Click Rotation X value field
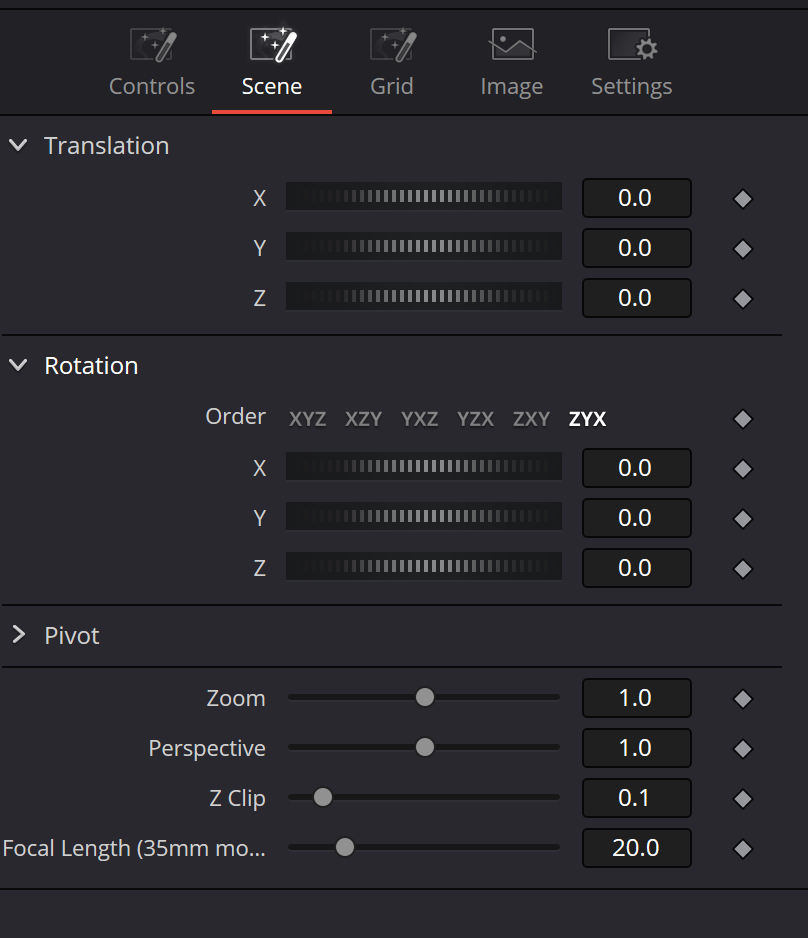The image size is (808, 938). coord(636,468)
